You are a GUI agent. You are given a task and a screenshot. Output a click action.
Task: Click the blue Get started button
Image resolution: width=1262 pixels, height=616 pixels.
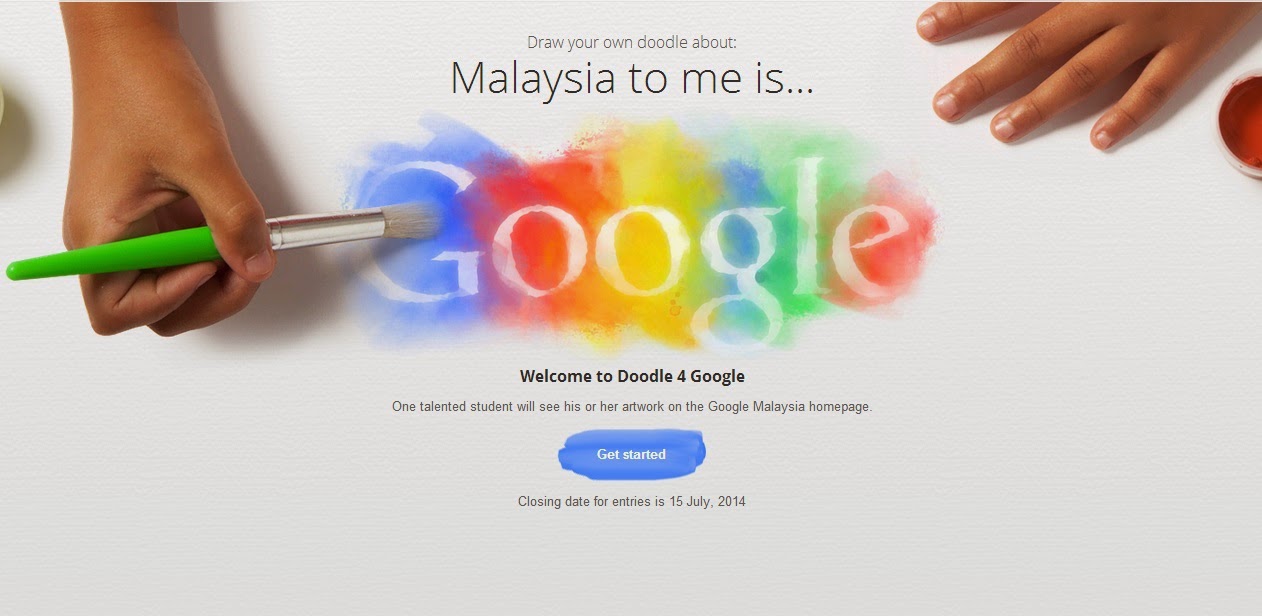[631, 454]
